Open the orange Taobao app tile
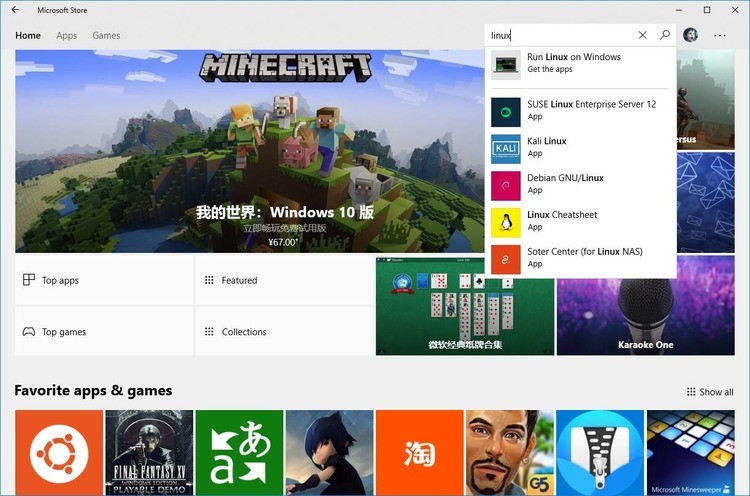Screen dimensions: 750x496 click(x=419, y=452)
